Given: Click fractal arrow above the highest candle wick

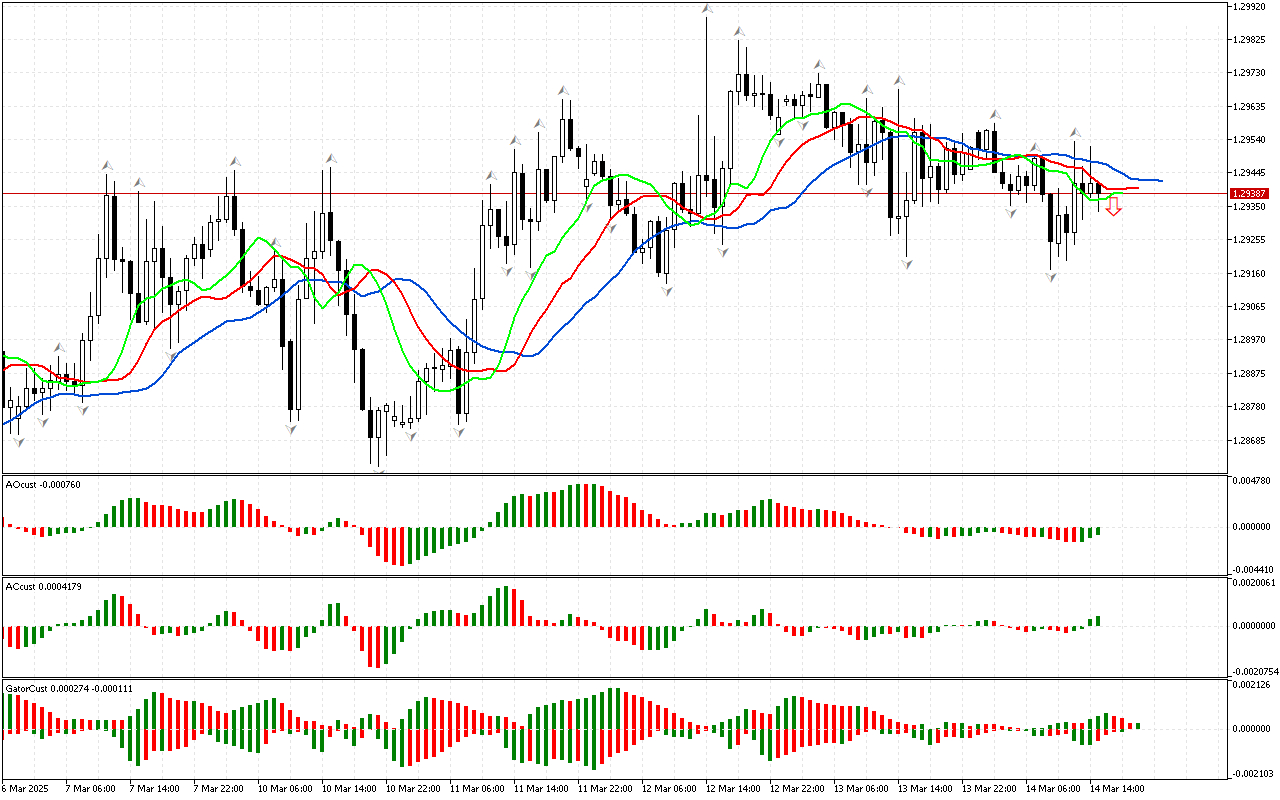Looking at the screenshot, I should tap(707, 9).
